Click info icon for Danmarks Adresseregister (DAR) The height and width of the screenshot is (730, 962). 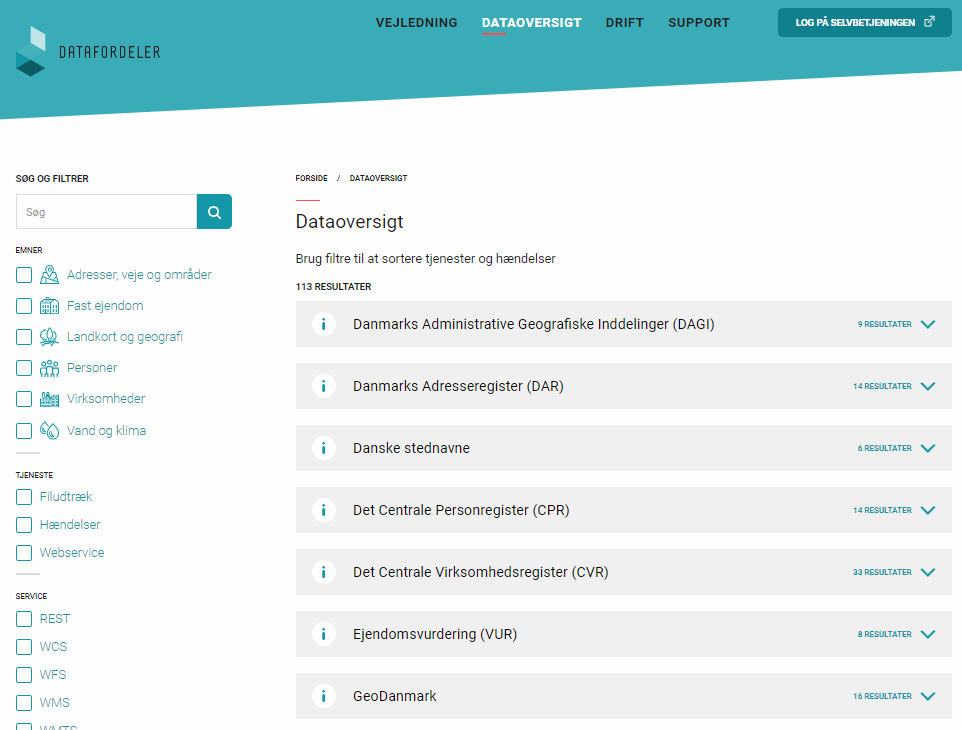(323, 386)
